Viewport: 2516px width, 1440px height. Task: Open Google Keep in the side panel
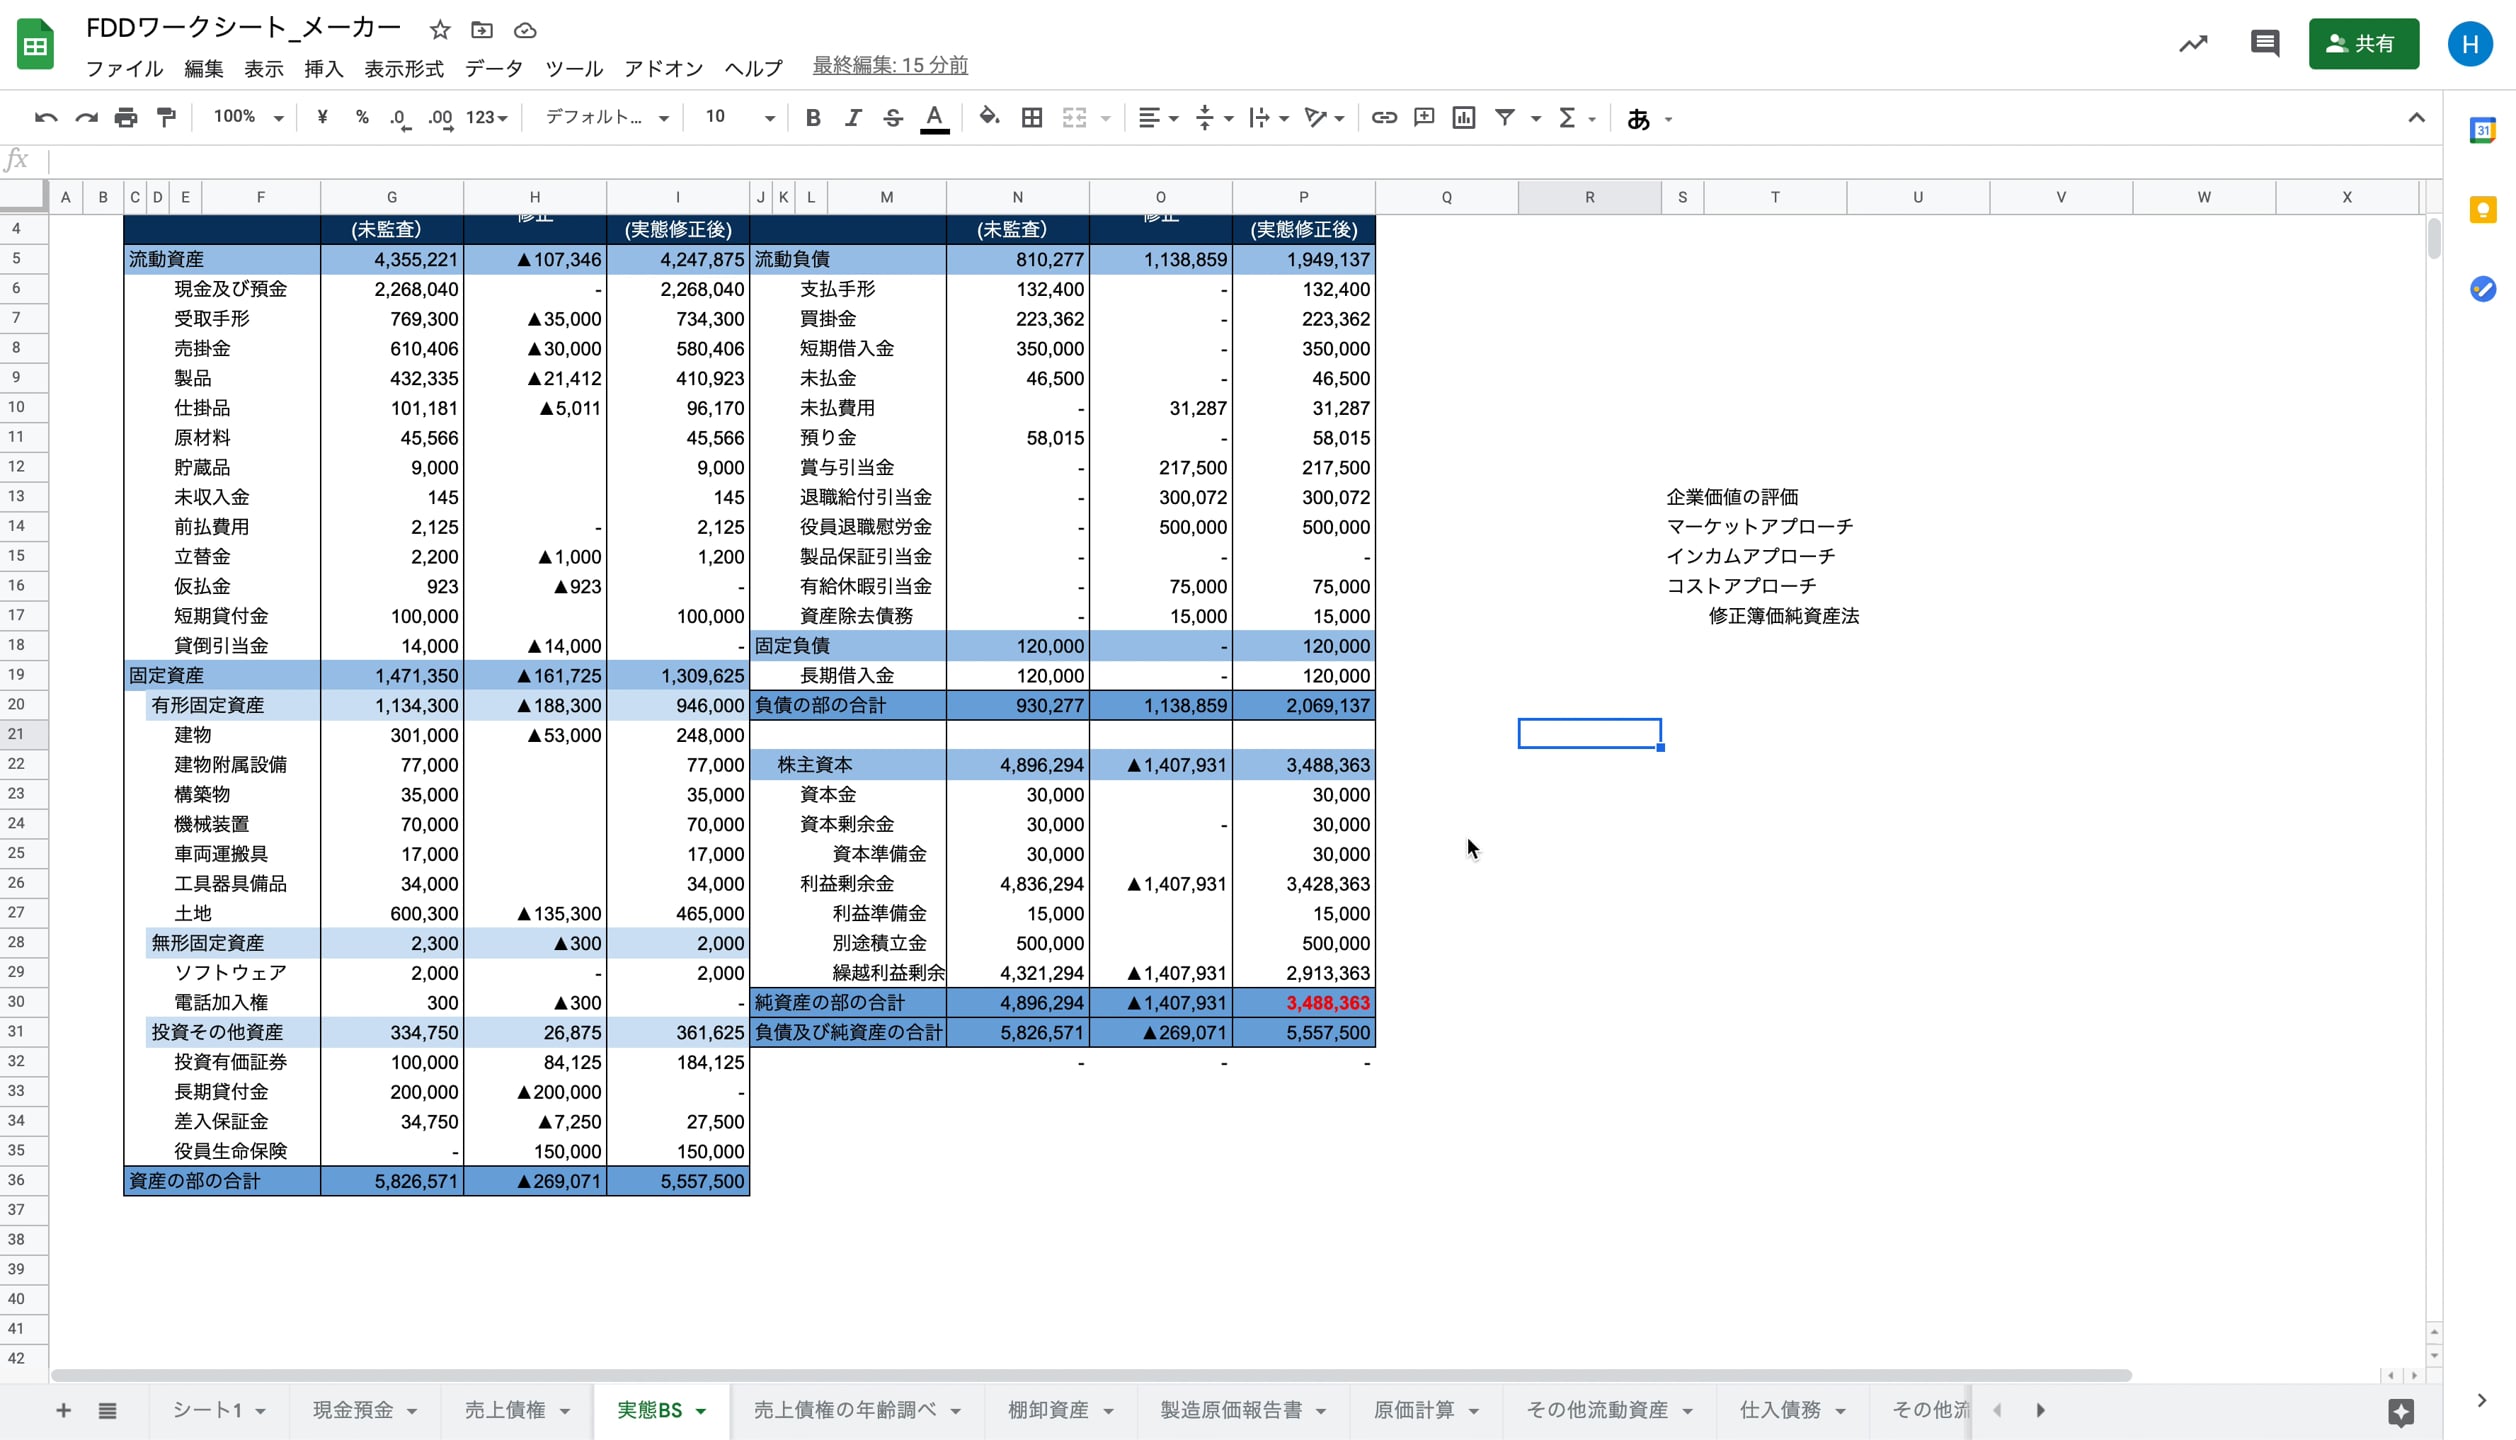click(x=2484, y=210)
